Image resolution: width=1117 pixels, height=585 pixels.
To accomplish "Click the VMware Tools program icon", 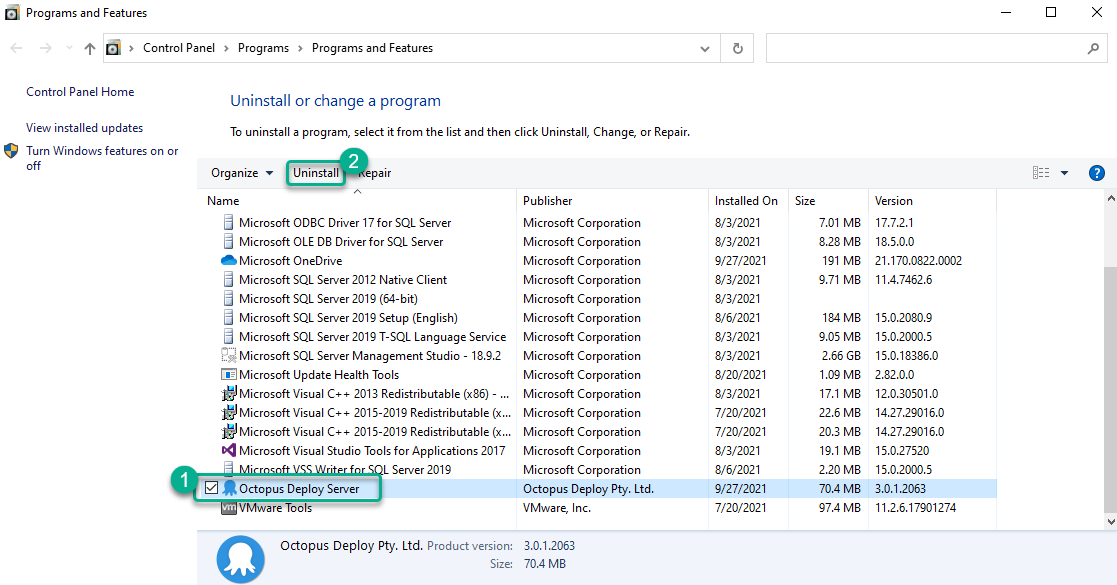I will (229, 507).
